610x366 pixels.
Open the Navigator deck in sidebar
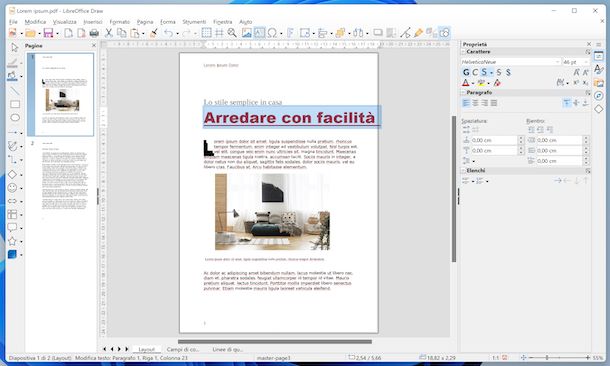point(599,96)
